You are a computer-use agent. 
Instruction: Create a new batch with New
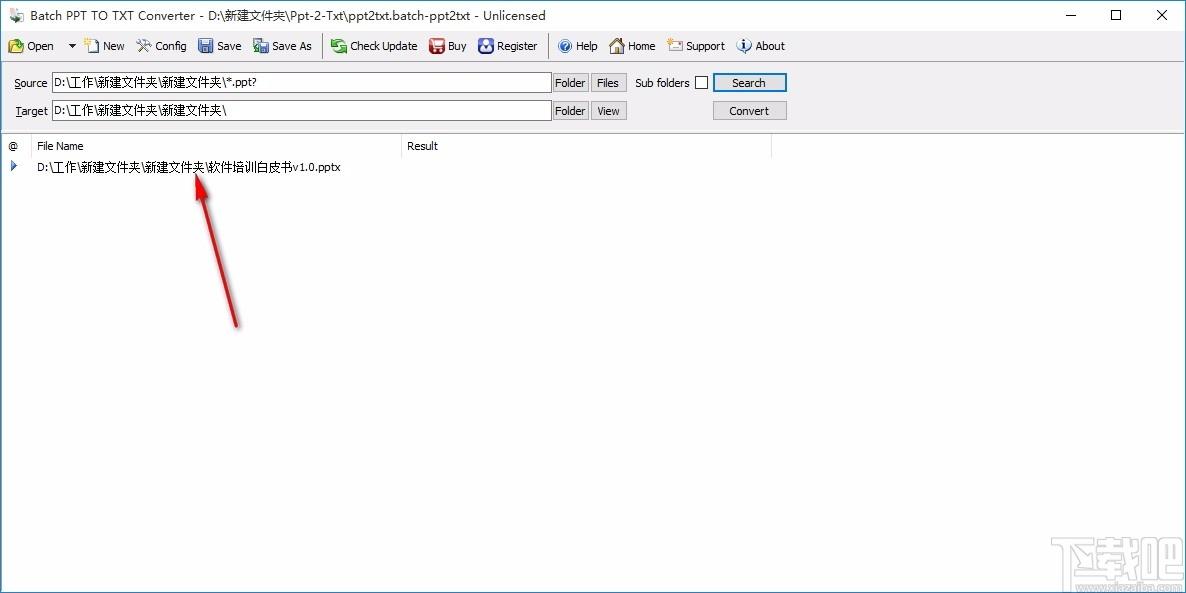[104, 46]
